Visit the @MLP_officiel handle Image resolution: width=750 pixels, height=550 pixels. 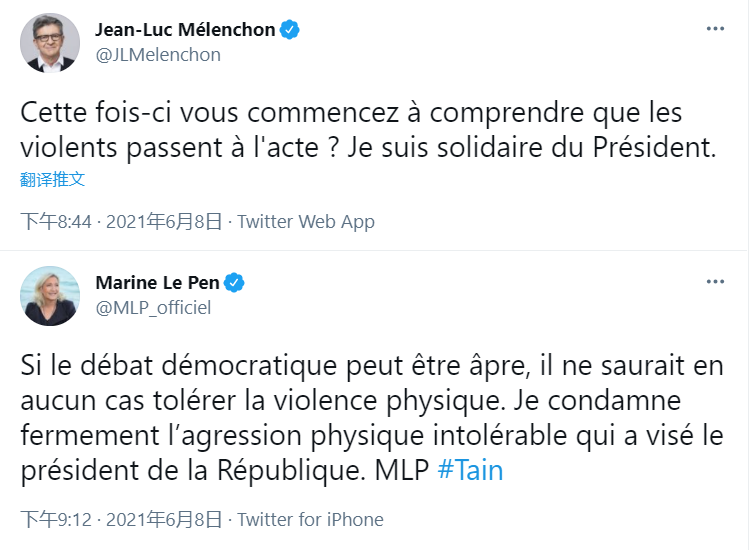152,308
